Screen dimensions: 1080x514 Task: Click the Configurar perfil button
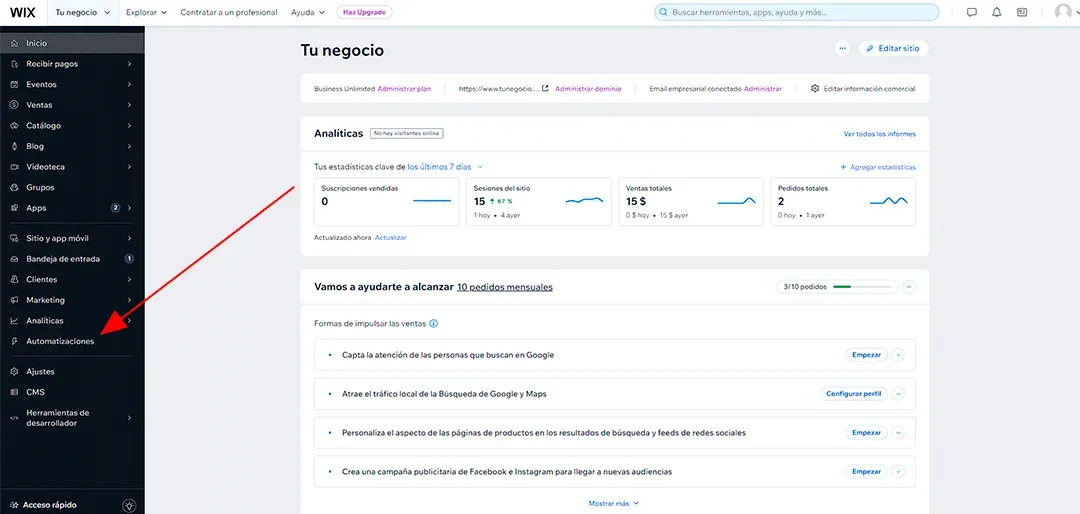[x=853, y=394]
